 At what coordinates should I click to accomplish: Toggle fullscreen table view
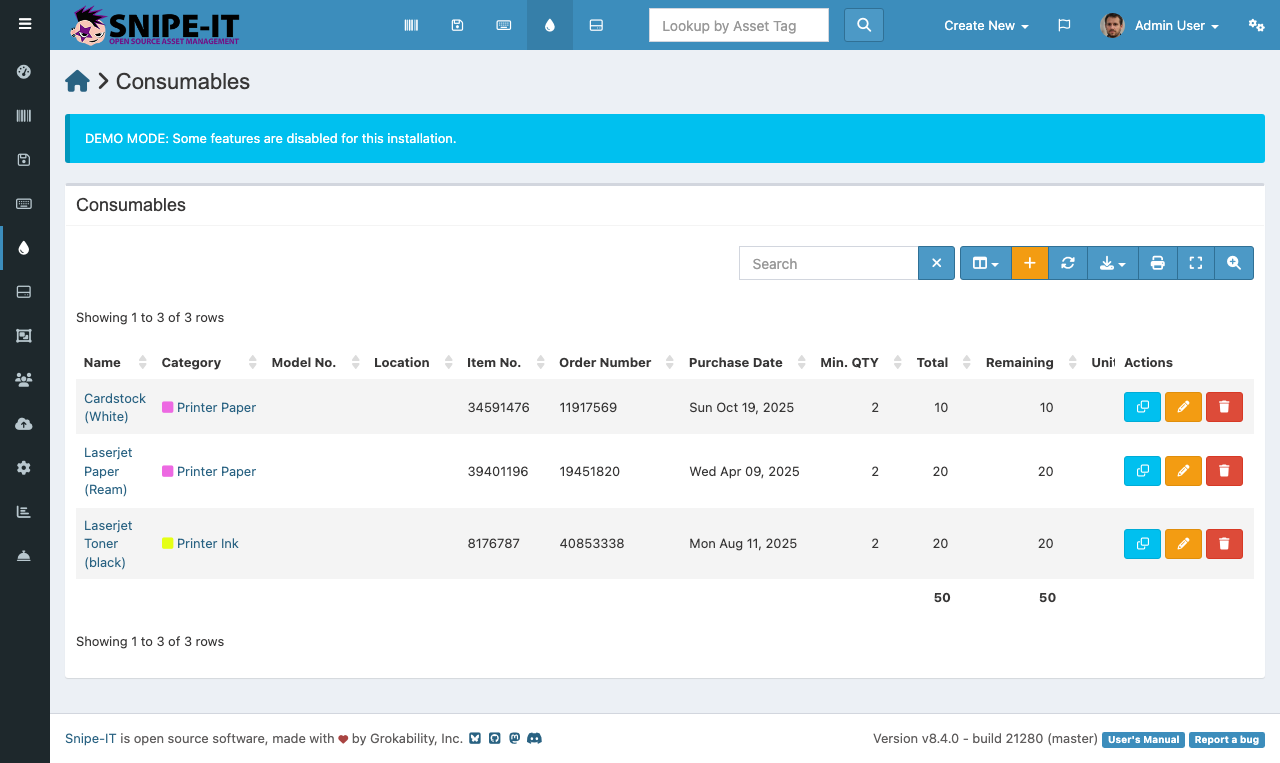(1196, 263)
